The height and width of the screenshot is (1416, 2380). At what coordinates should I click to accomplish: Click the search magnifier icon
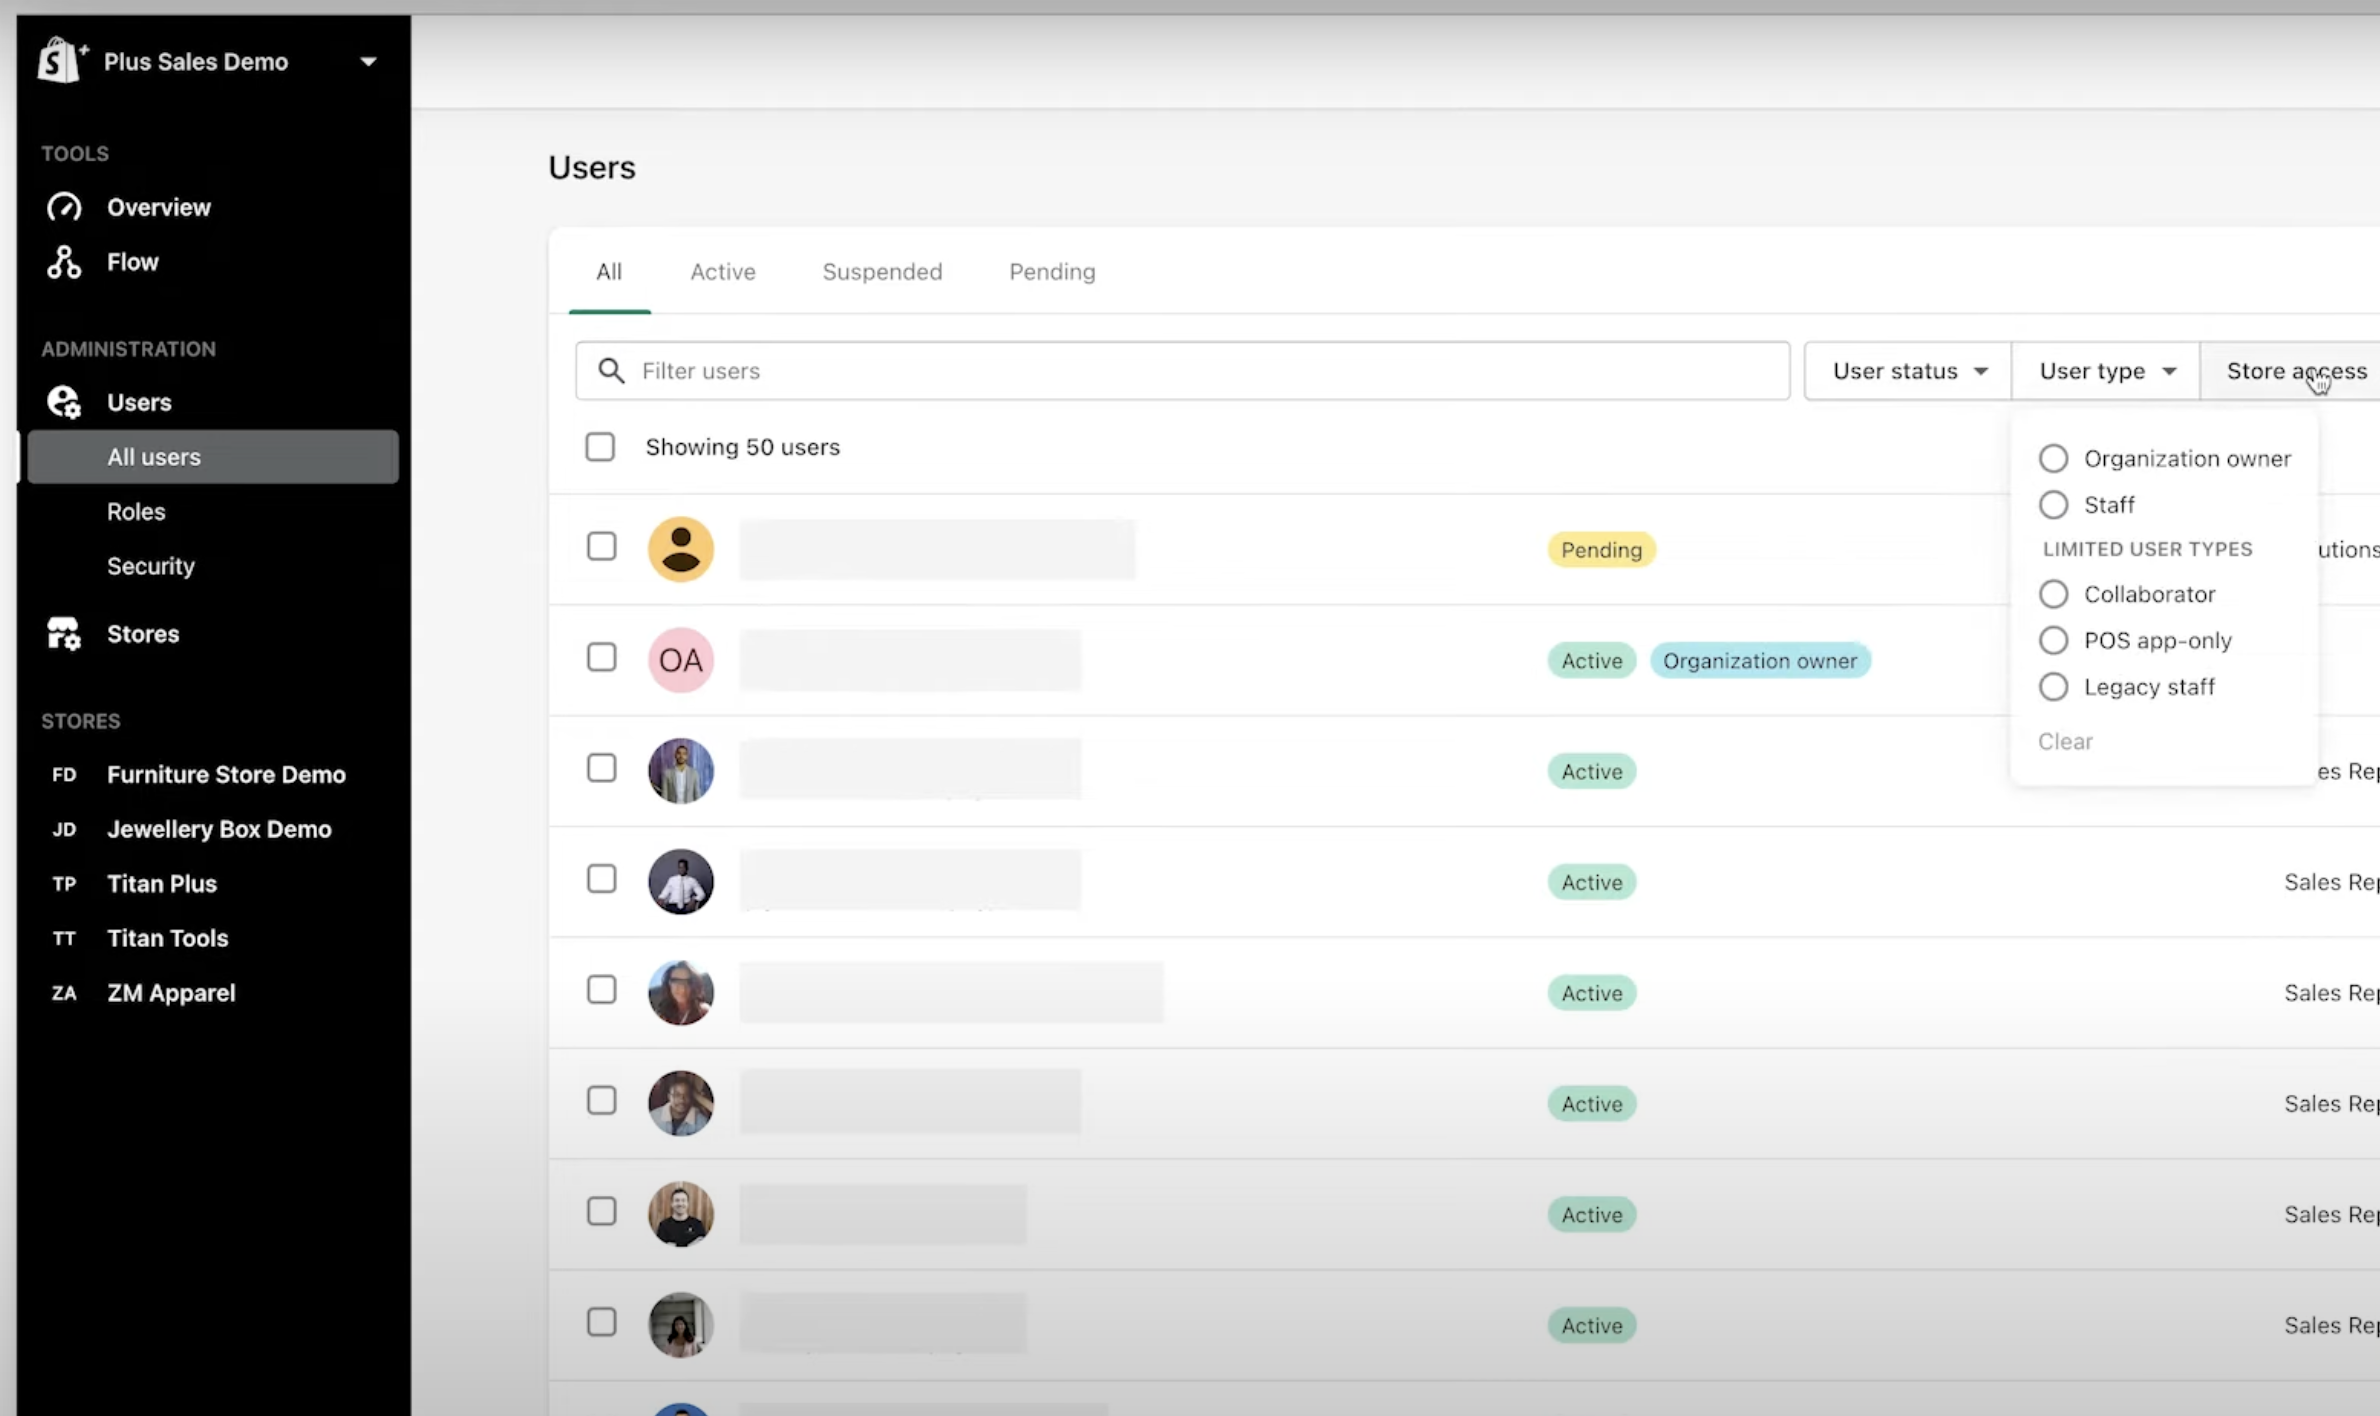click(611, 371)
